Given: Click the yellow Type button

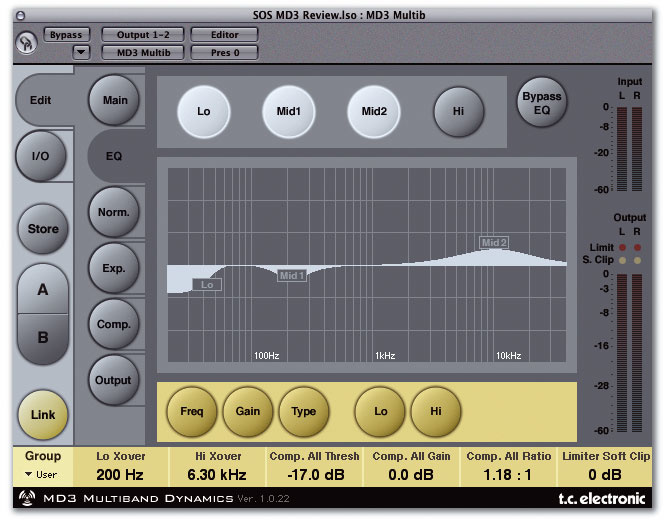Looking at the screenshot, I should (x=304, y=411).
